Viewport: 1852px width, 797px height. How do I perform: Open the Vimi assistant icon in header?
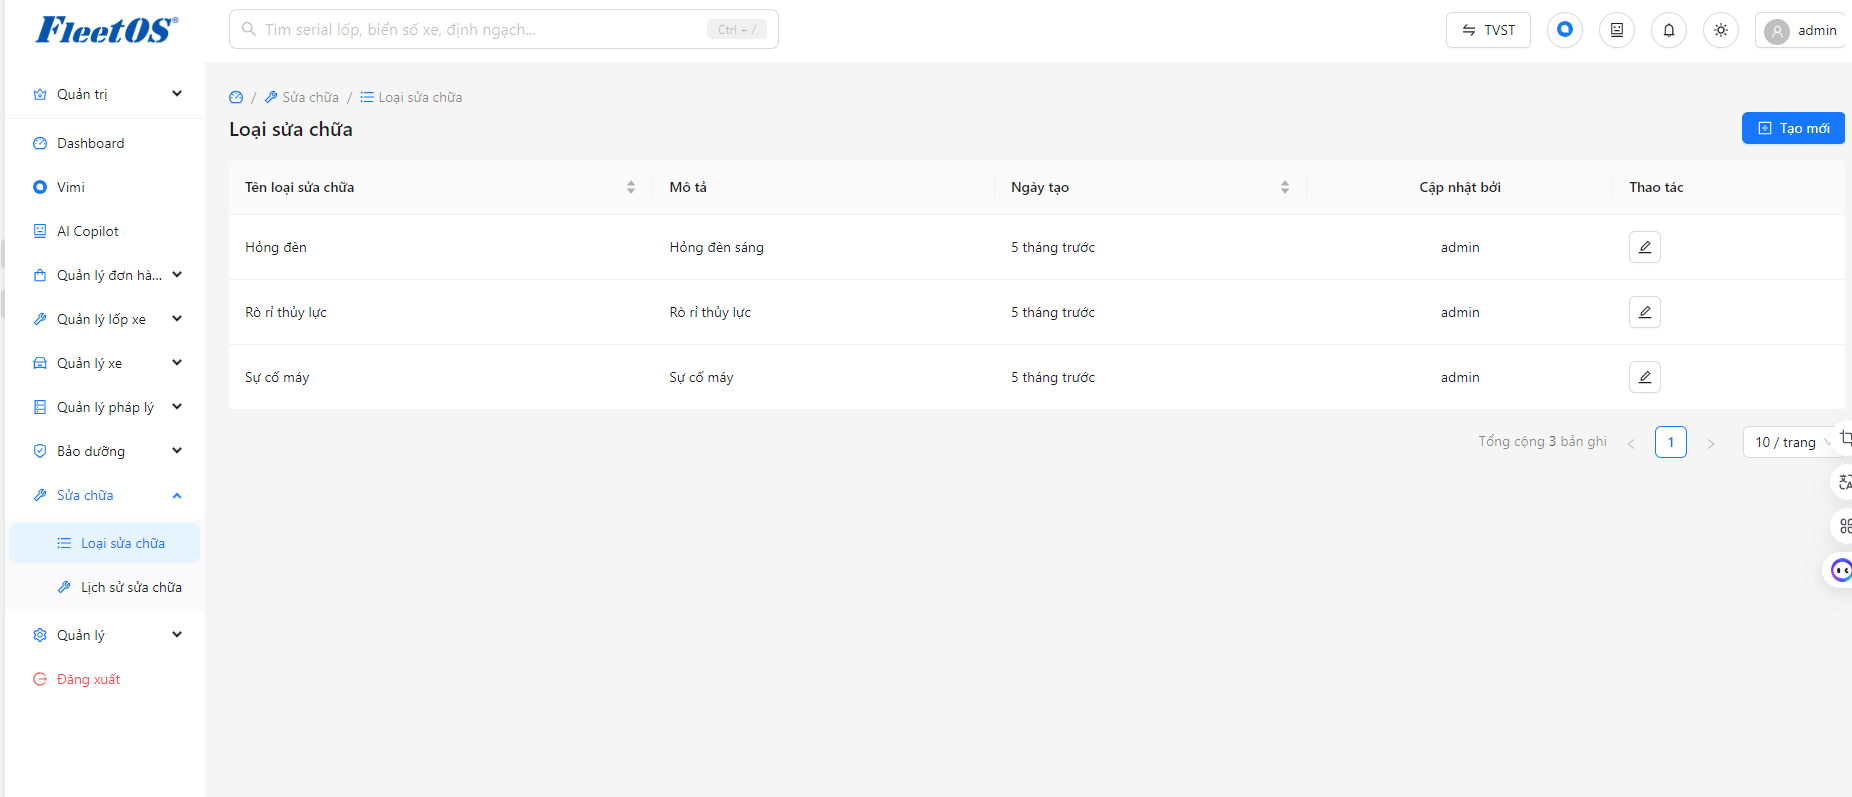point(1565,30)
